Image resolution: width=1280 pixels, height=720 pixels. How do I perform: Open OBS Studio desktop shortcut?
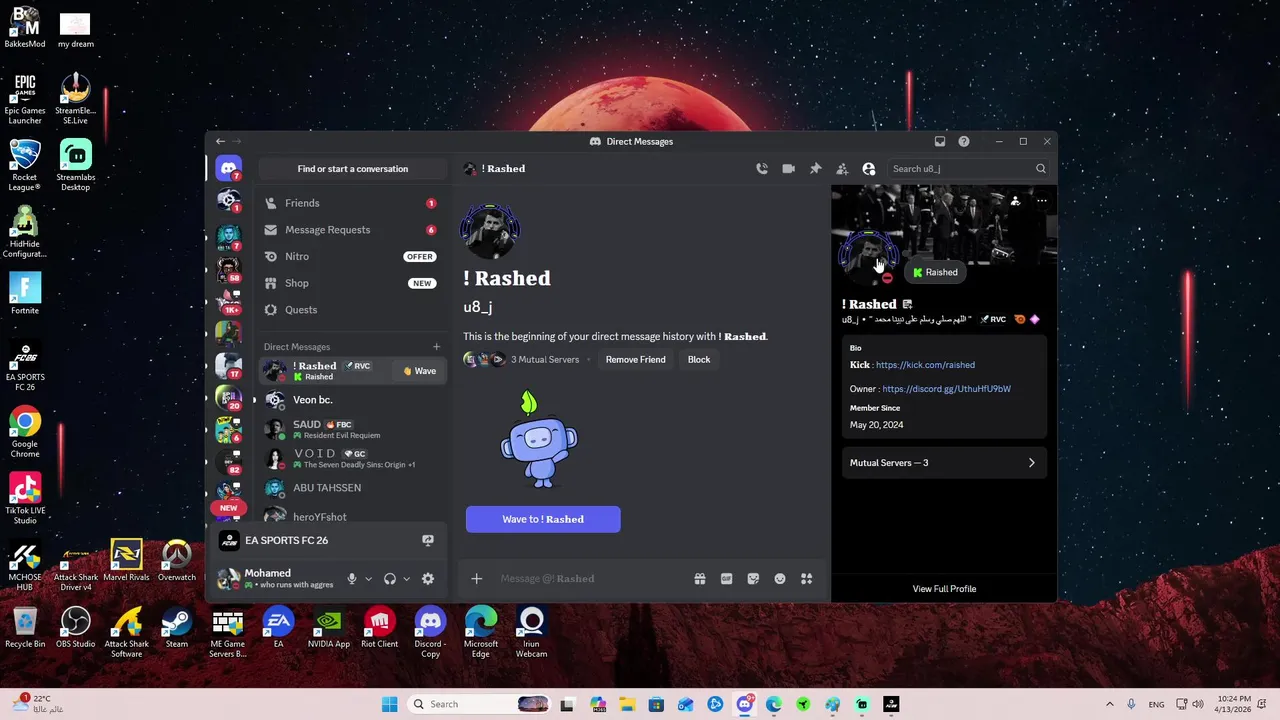click(76, 628)
